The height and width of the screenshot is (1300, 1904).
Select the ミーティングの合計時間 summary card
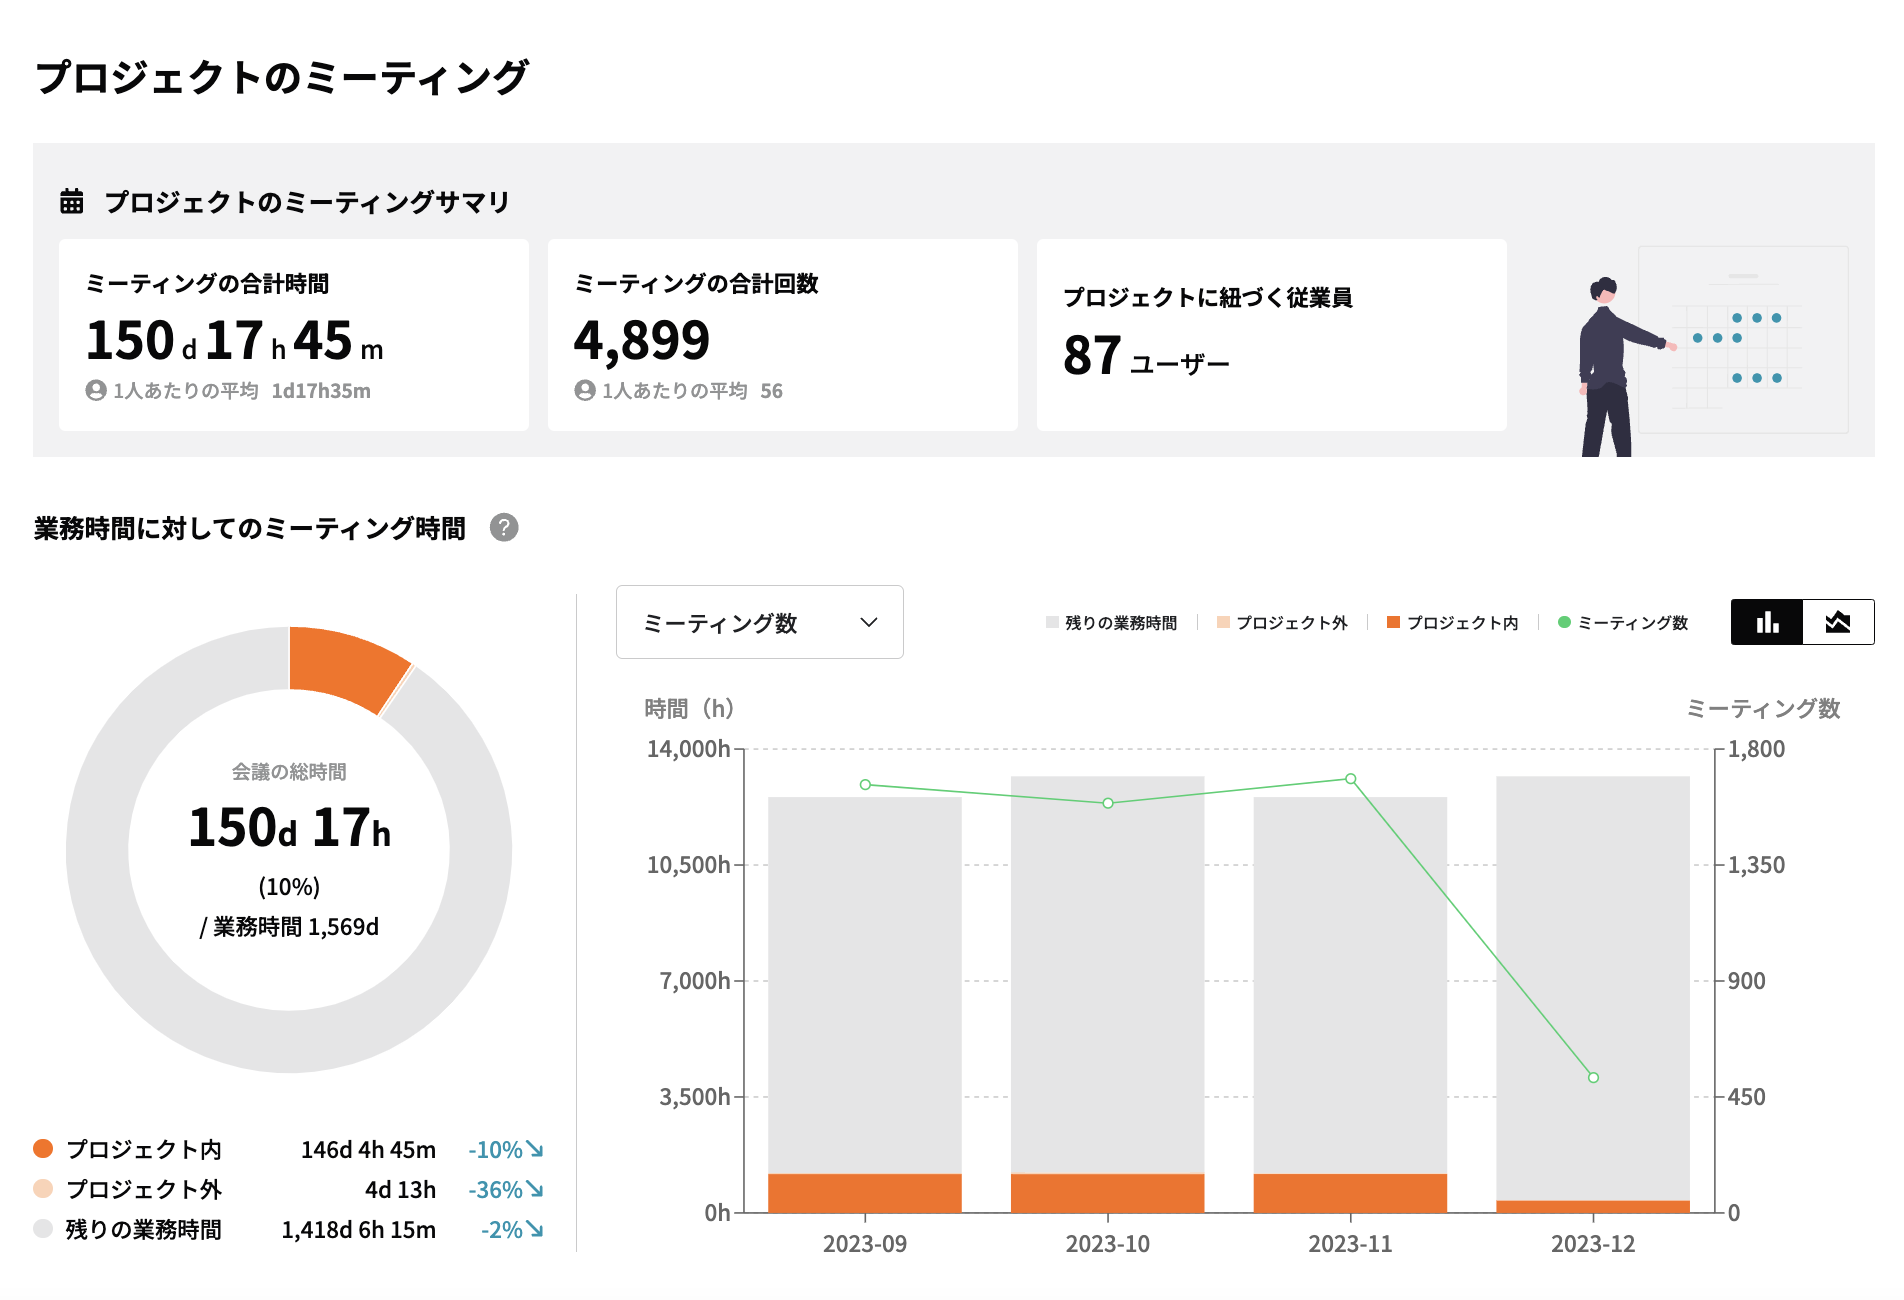click(x=294, y=335)
